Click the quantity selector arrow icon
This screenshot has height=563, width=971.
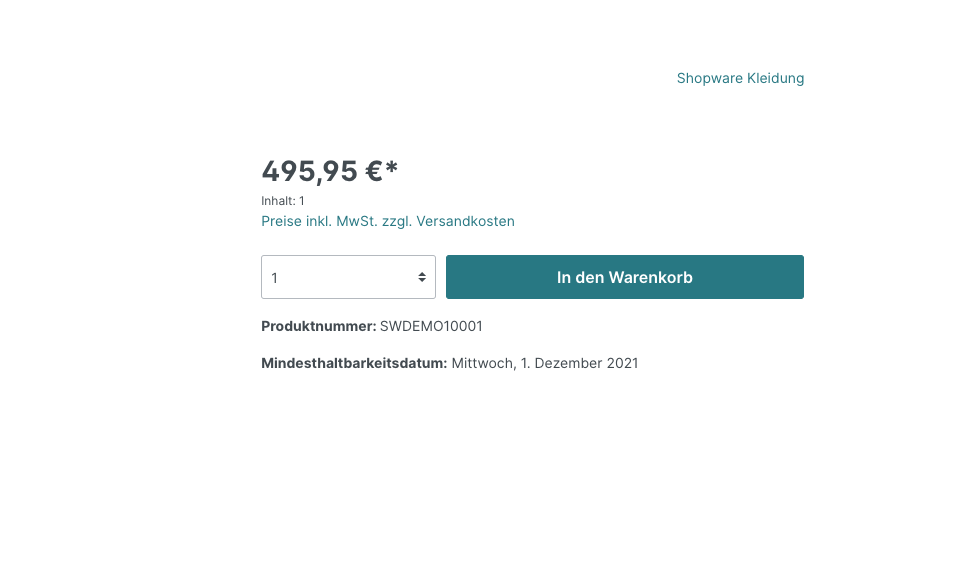click(422, 277)
